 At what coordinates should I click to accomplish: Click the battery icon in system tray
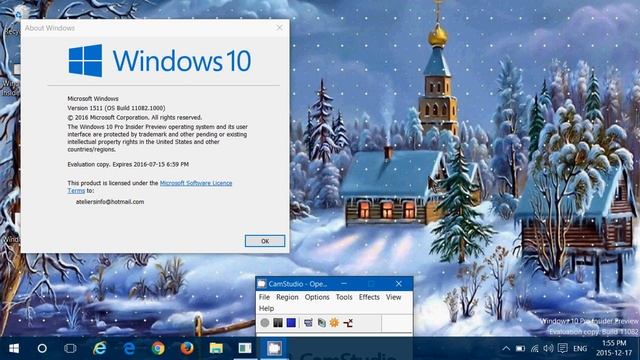coord(520,349)
